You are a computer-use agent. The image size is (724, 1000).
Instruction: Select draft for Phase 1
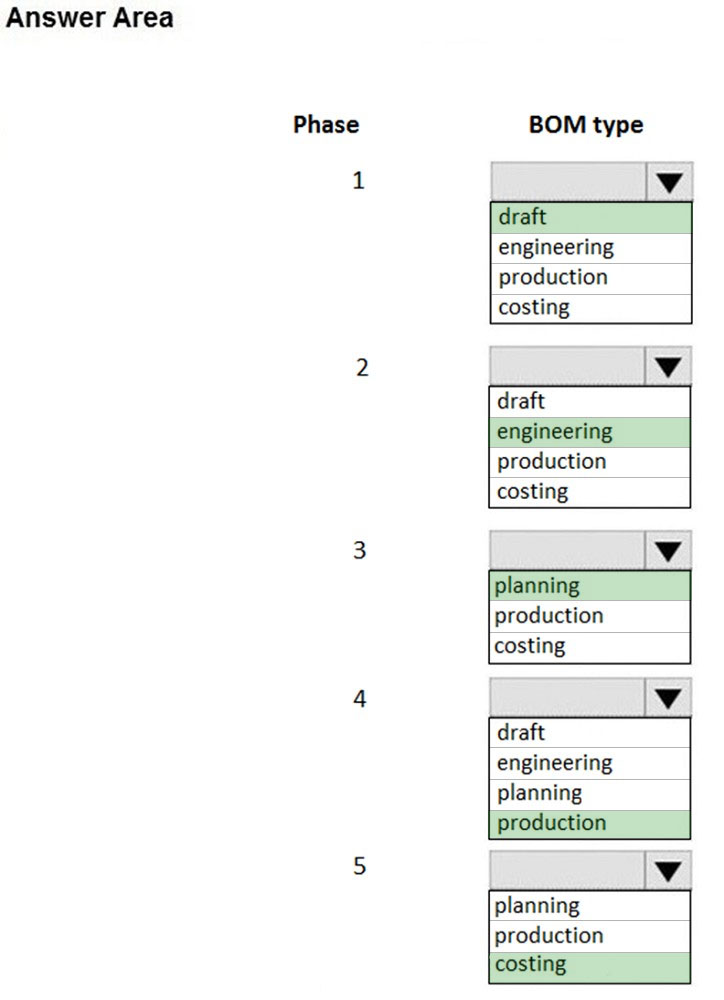(591, 217)
